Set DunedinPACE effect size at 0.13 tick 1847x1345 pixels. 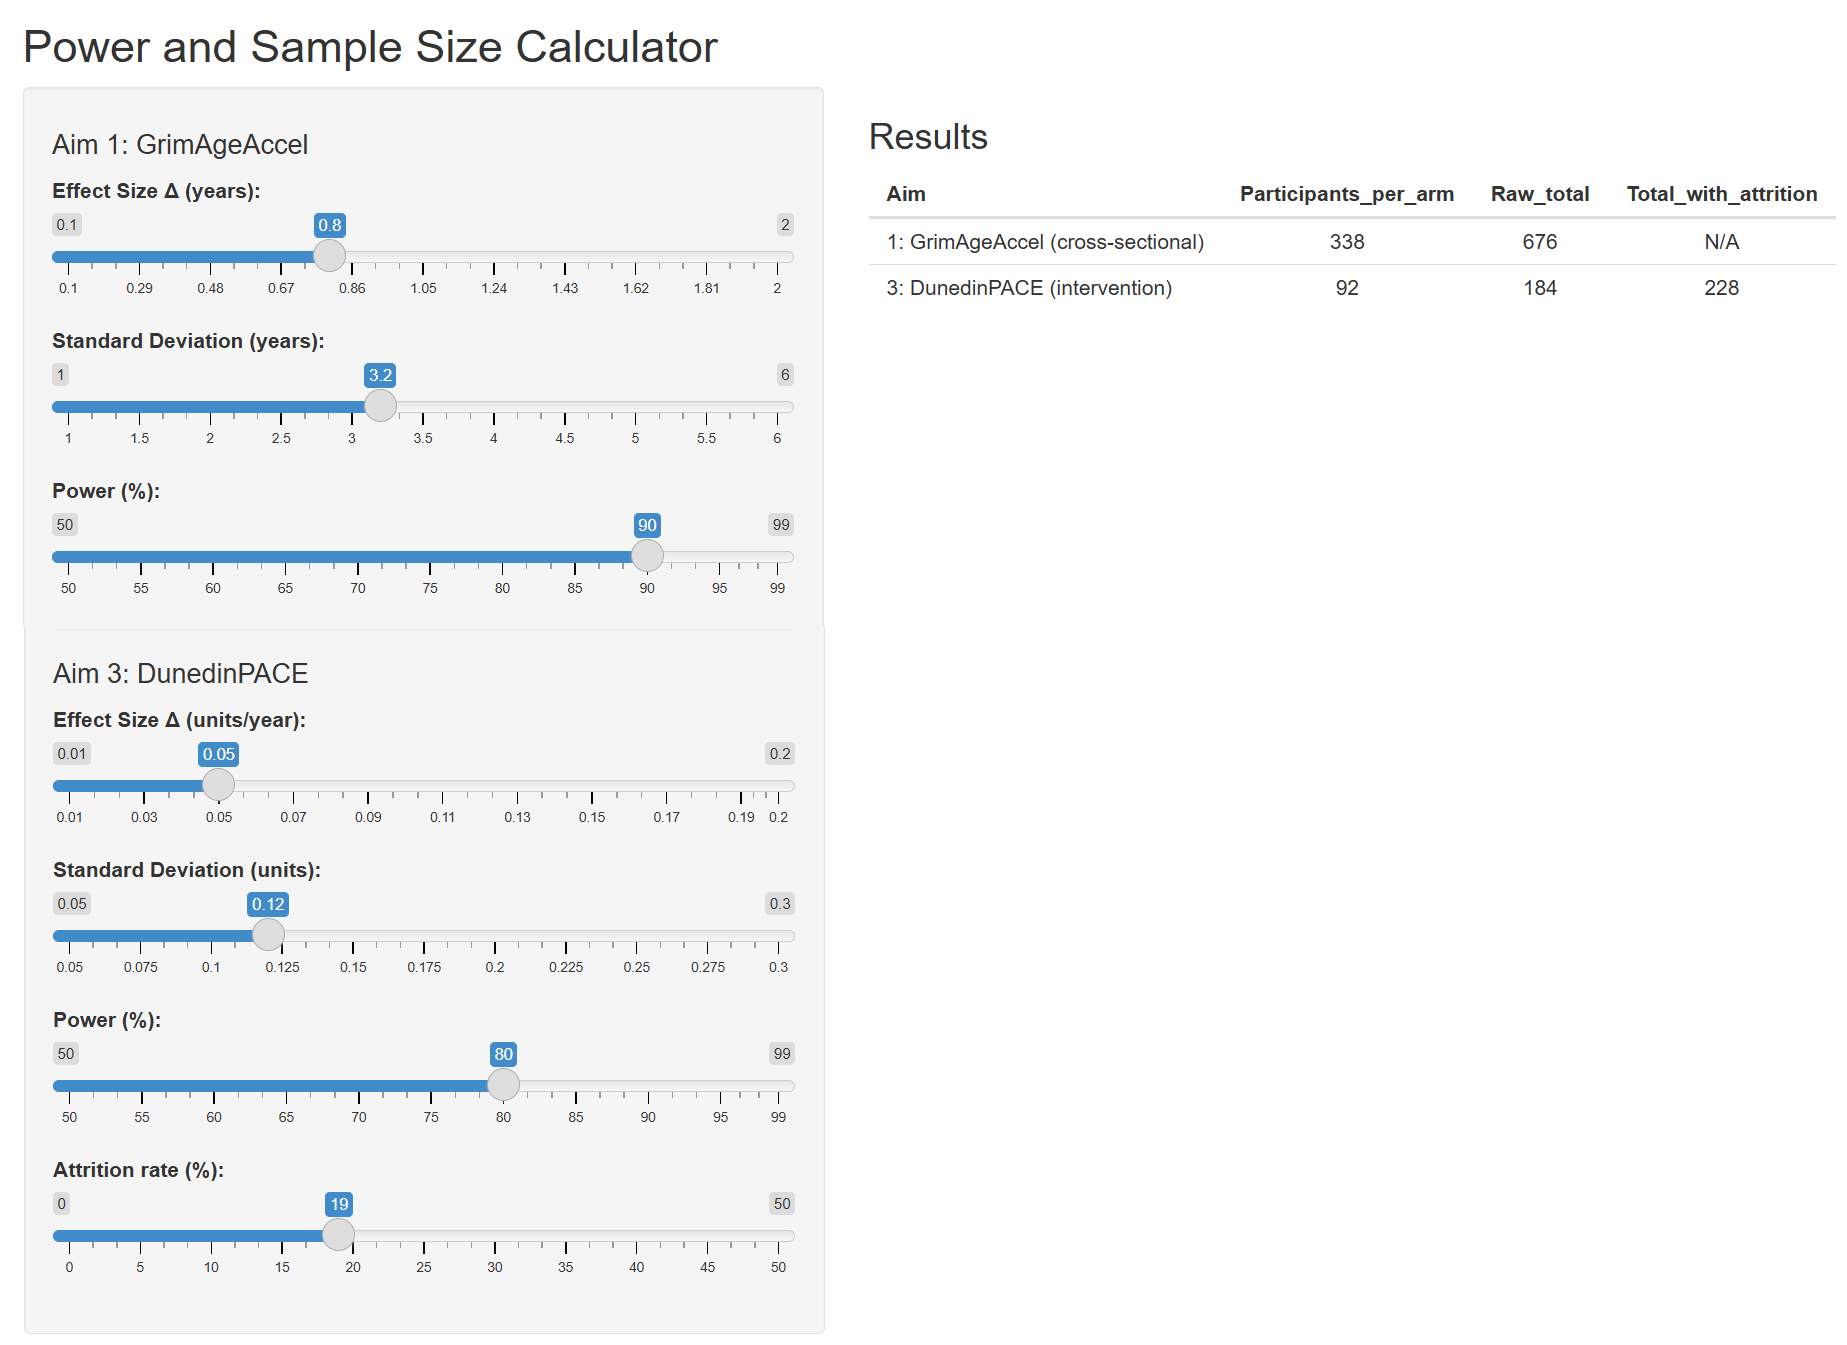pos(517,786)
